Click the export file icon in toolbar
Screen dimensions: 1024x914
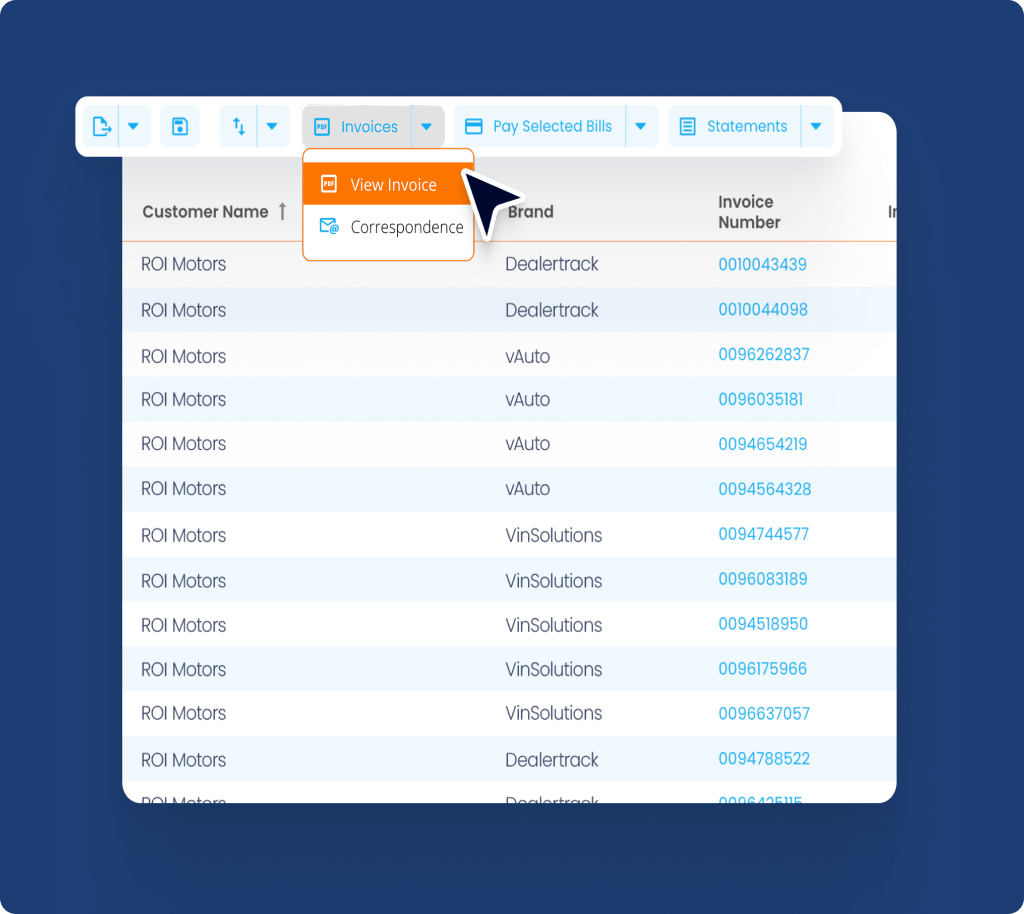point(101,127)
